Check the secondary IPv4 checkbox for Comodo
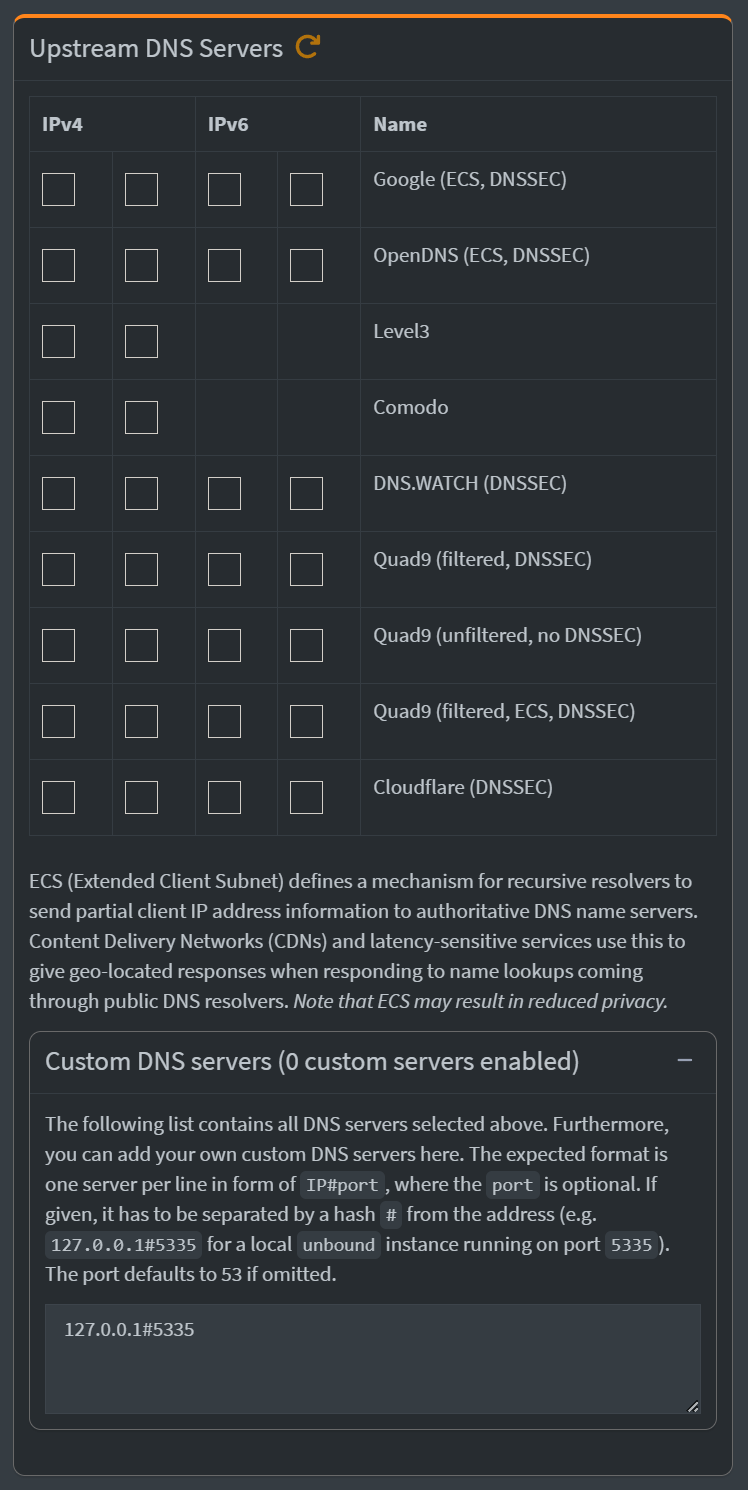Screen dimensions: 748x1490 pos(140,416)
